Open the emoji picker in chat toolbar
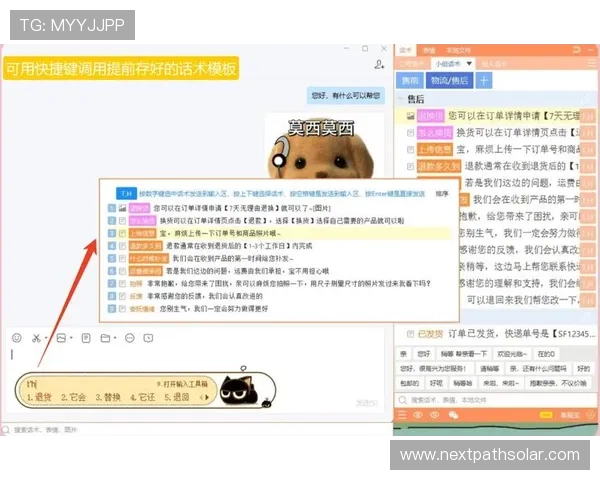 tap(14, 338)
